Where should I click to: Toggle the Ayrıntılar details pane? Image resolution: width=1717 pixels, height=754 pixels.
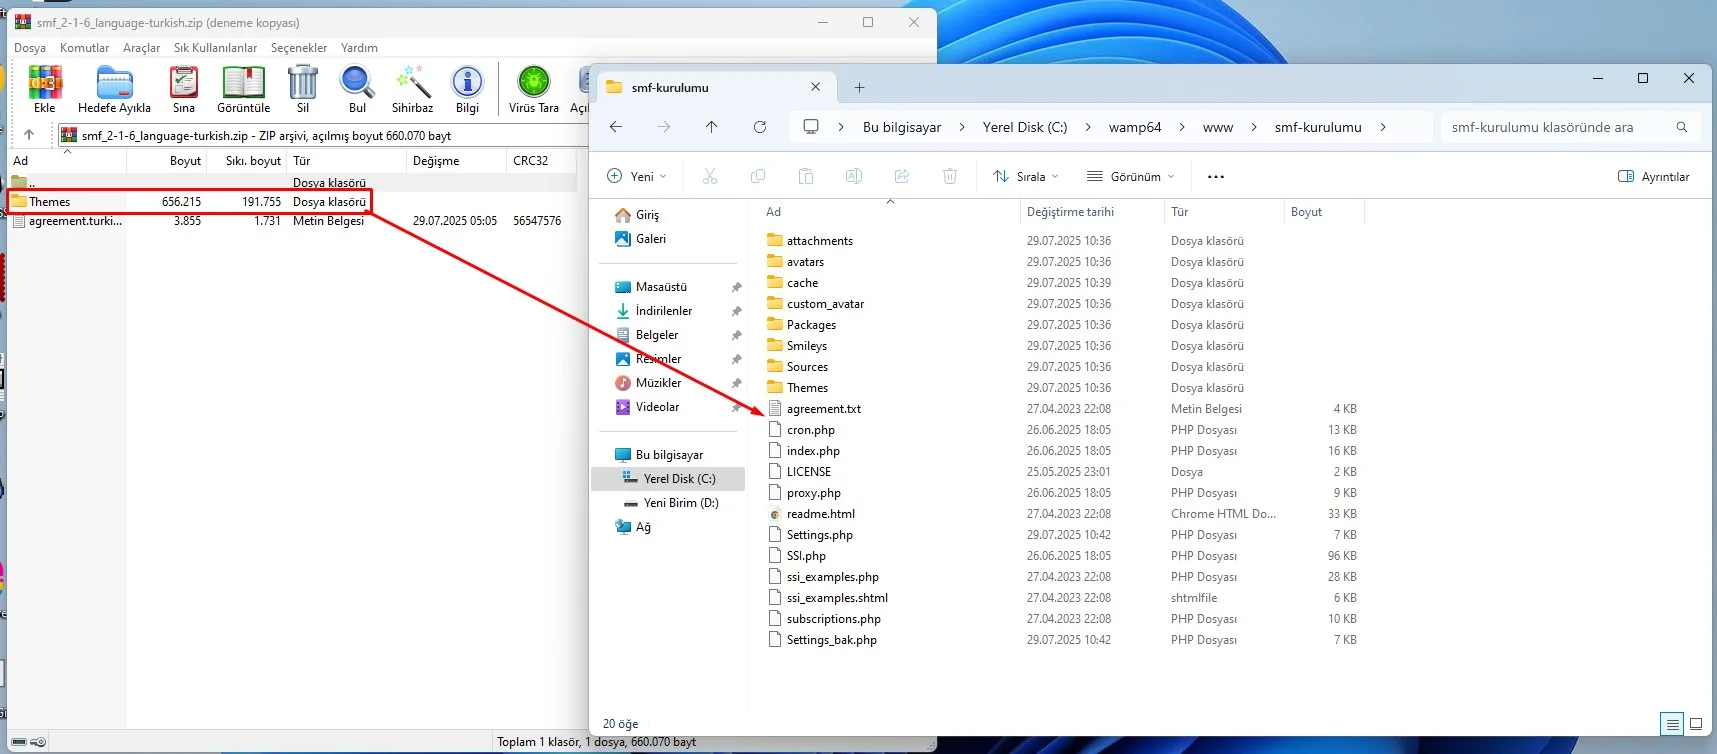click(x=1654, y=177)
